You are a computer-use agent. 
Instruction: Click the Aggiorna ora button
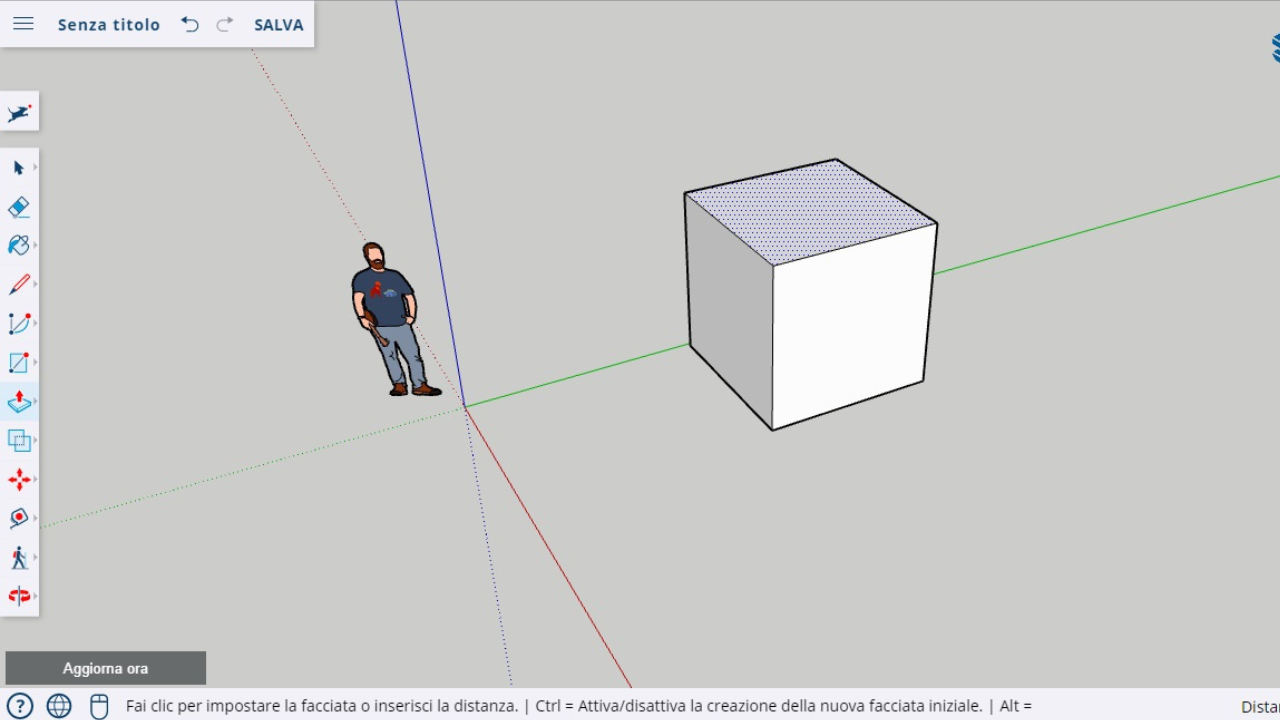[105, 667]
